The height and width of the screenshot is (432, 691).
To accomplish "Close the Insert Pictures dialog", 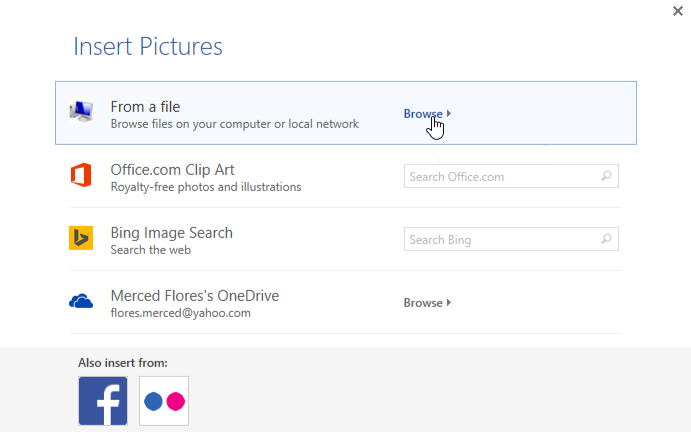I will pyautogui.click(x=680, y=10).
